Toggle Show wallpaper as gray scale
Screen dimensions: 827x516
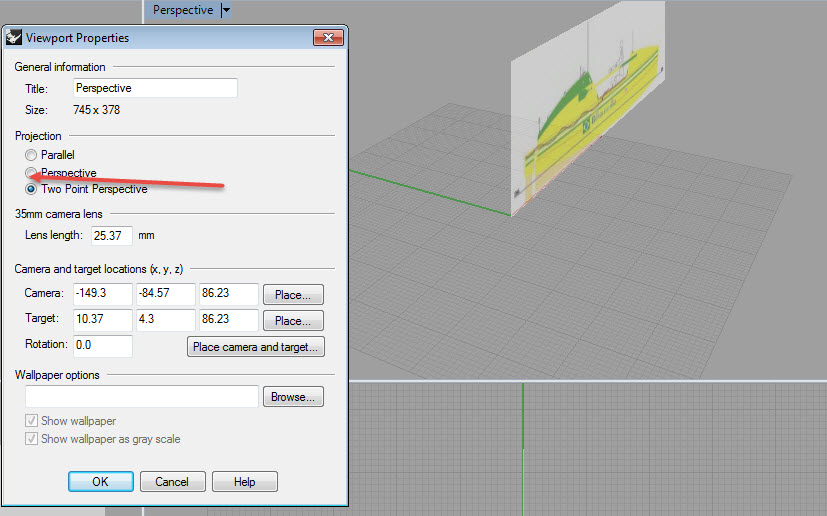tap(32, 439)
